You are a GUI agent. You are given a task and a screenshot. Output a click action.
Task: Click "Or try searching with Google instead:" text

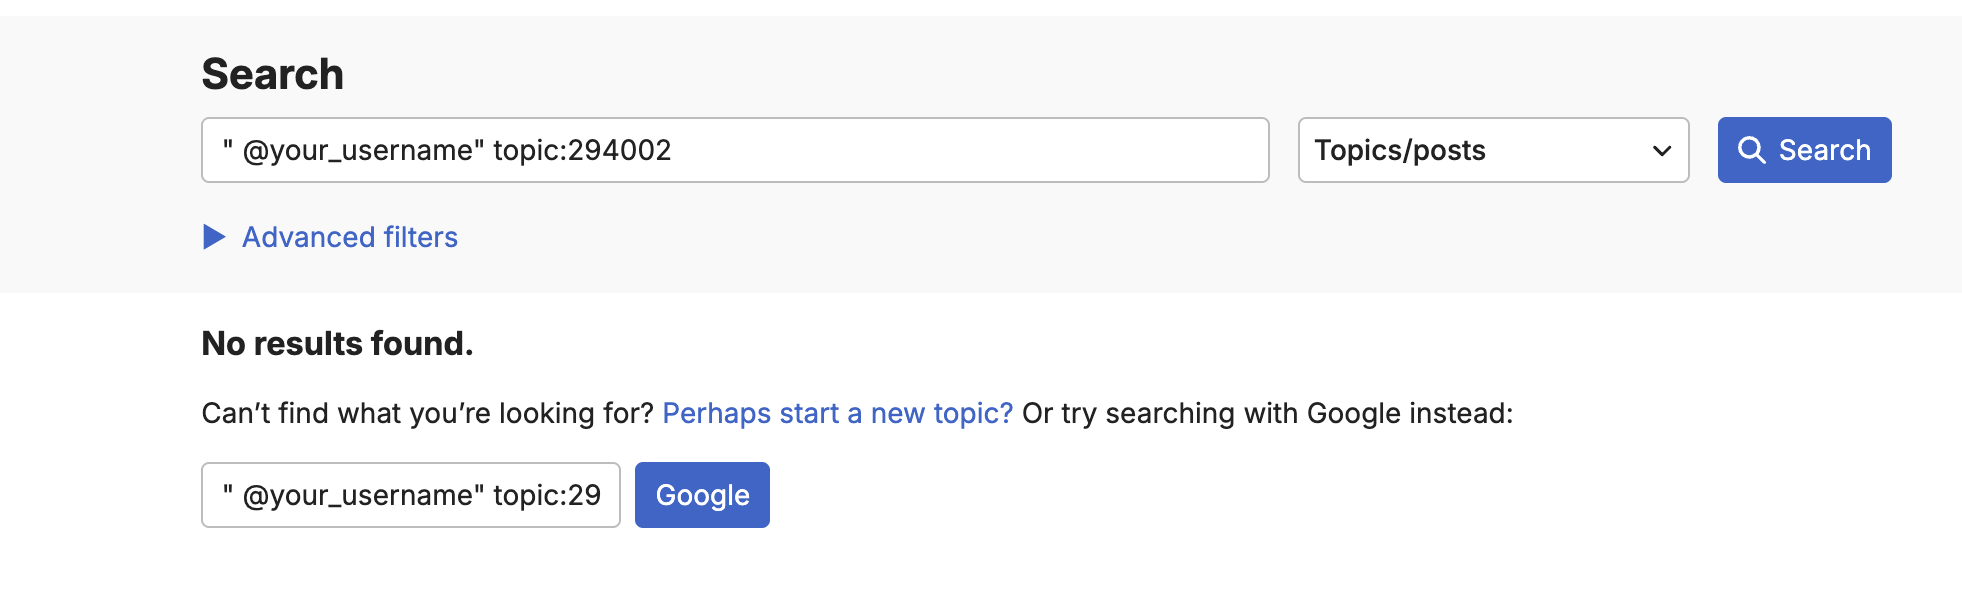1267,413
